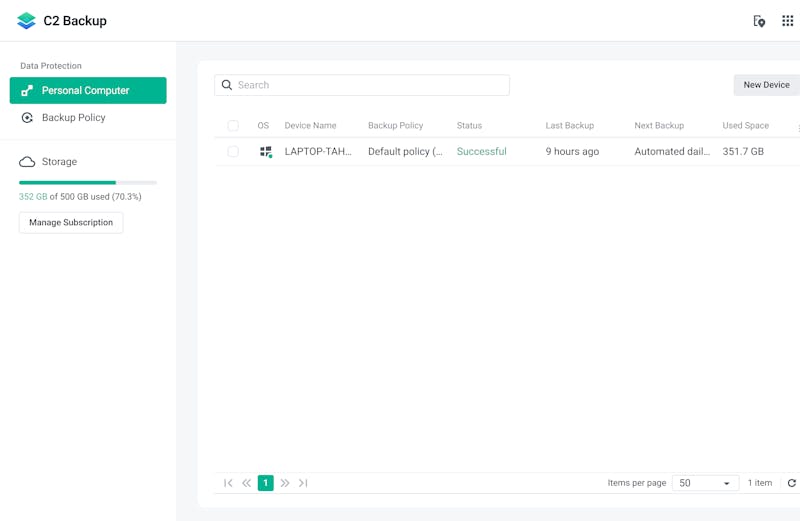Sort by Used Space column
800x521 pixels.
coord(745,126)
